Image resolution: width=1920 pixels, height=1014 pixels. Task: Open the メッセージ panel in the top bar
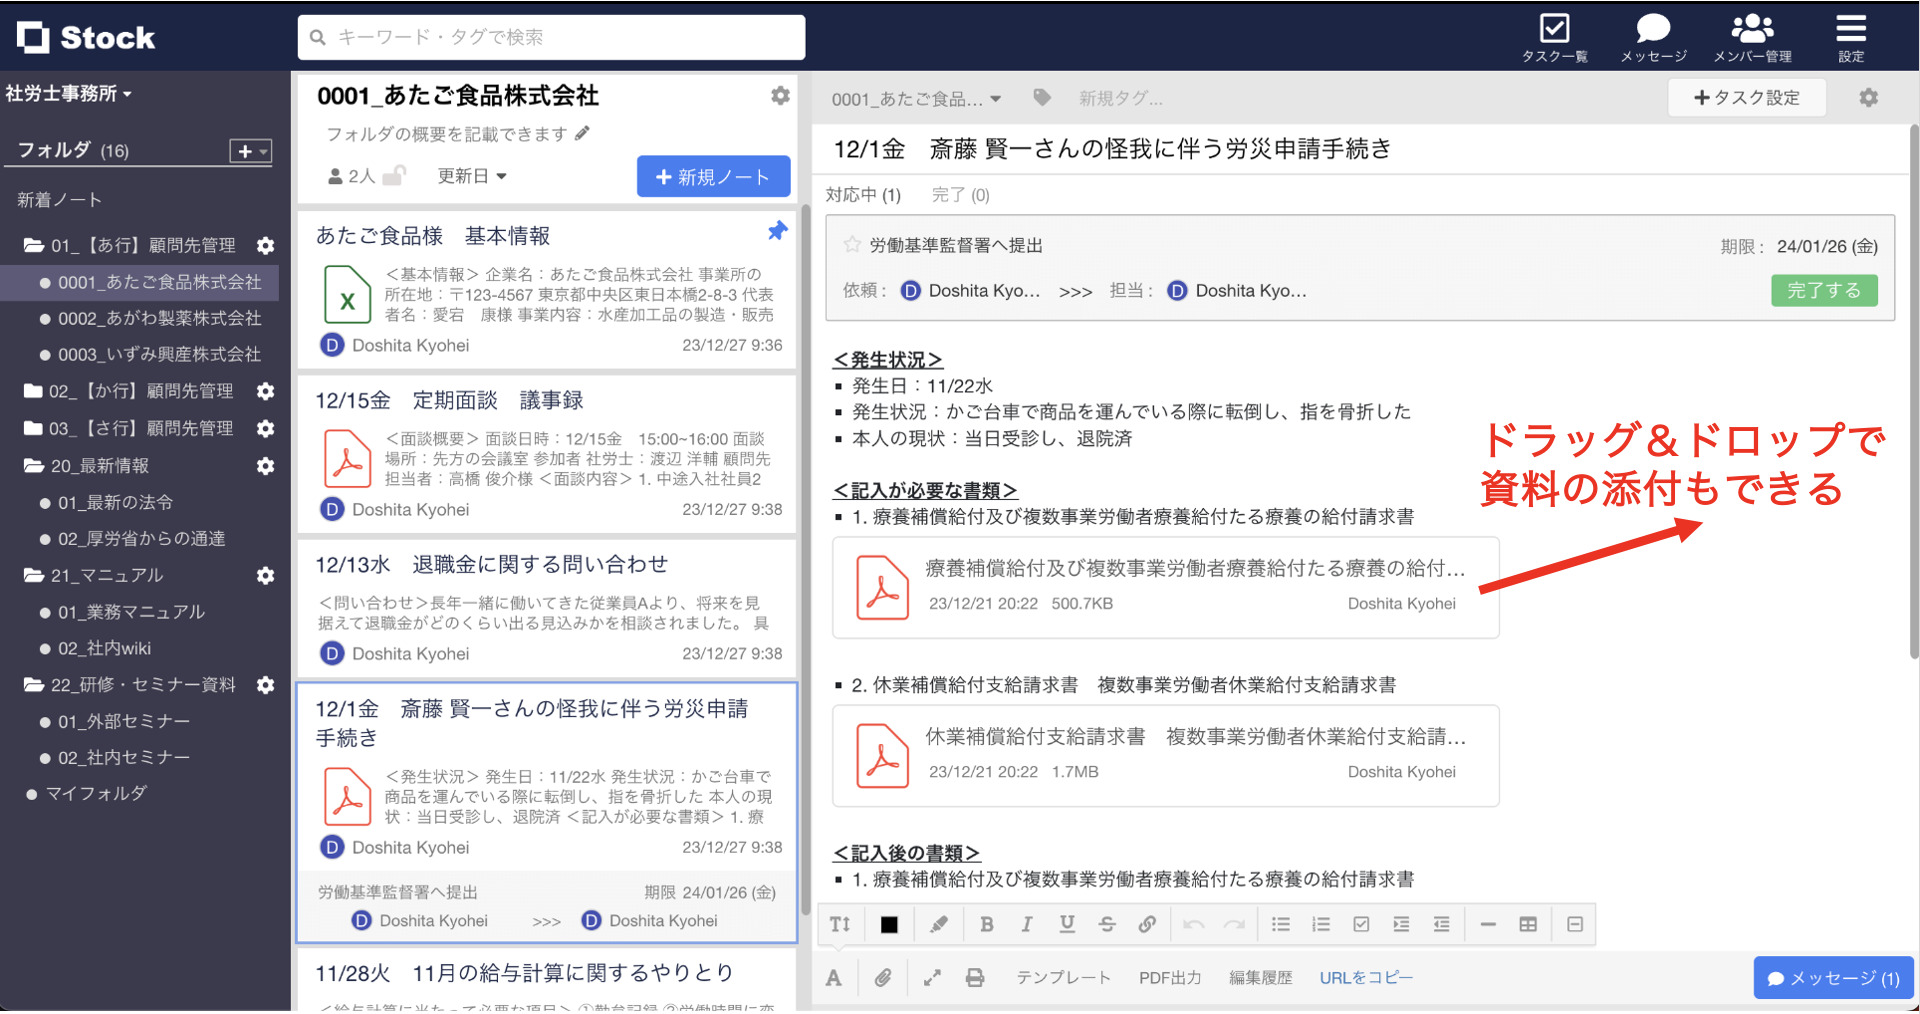[1652, 37]
